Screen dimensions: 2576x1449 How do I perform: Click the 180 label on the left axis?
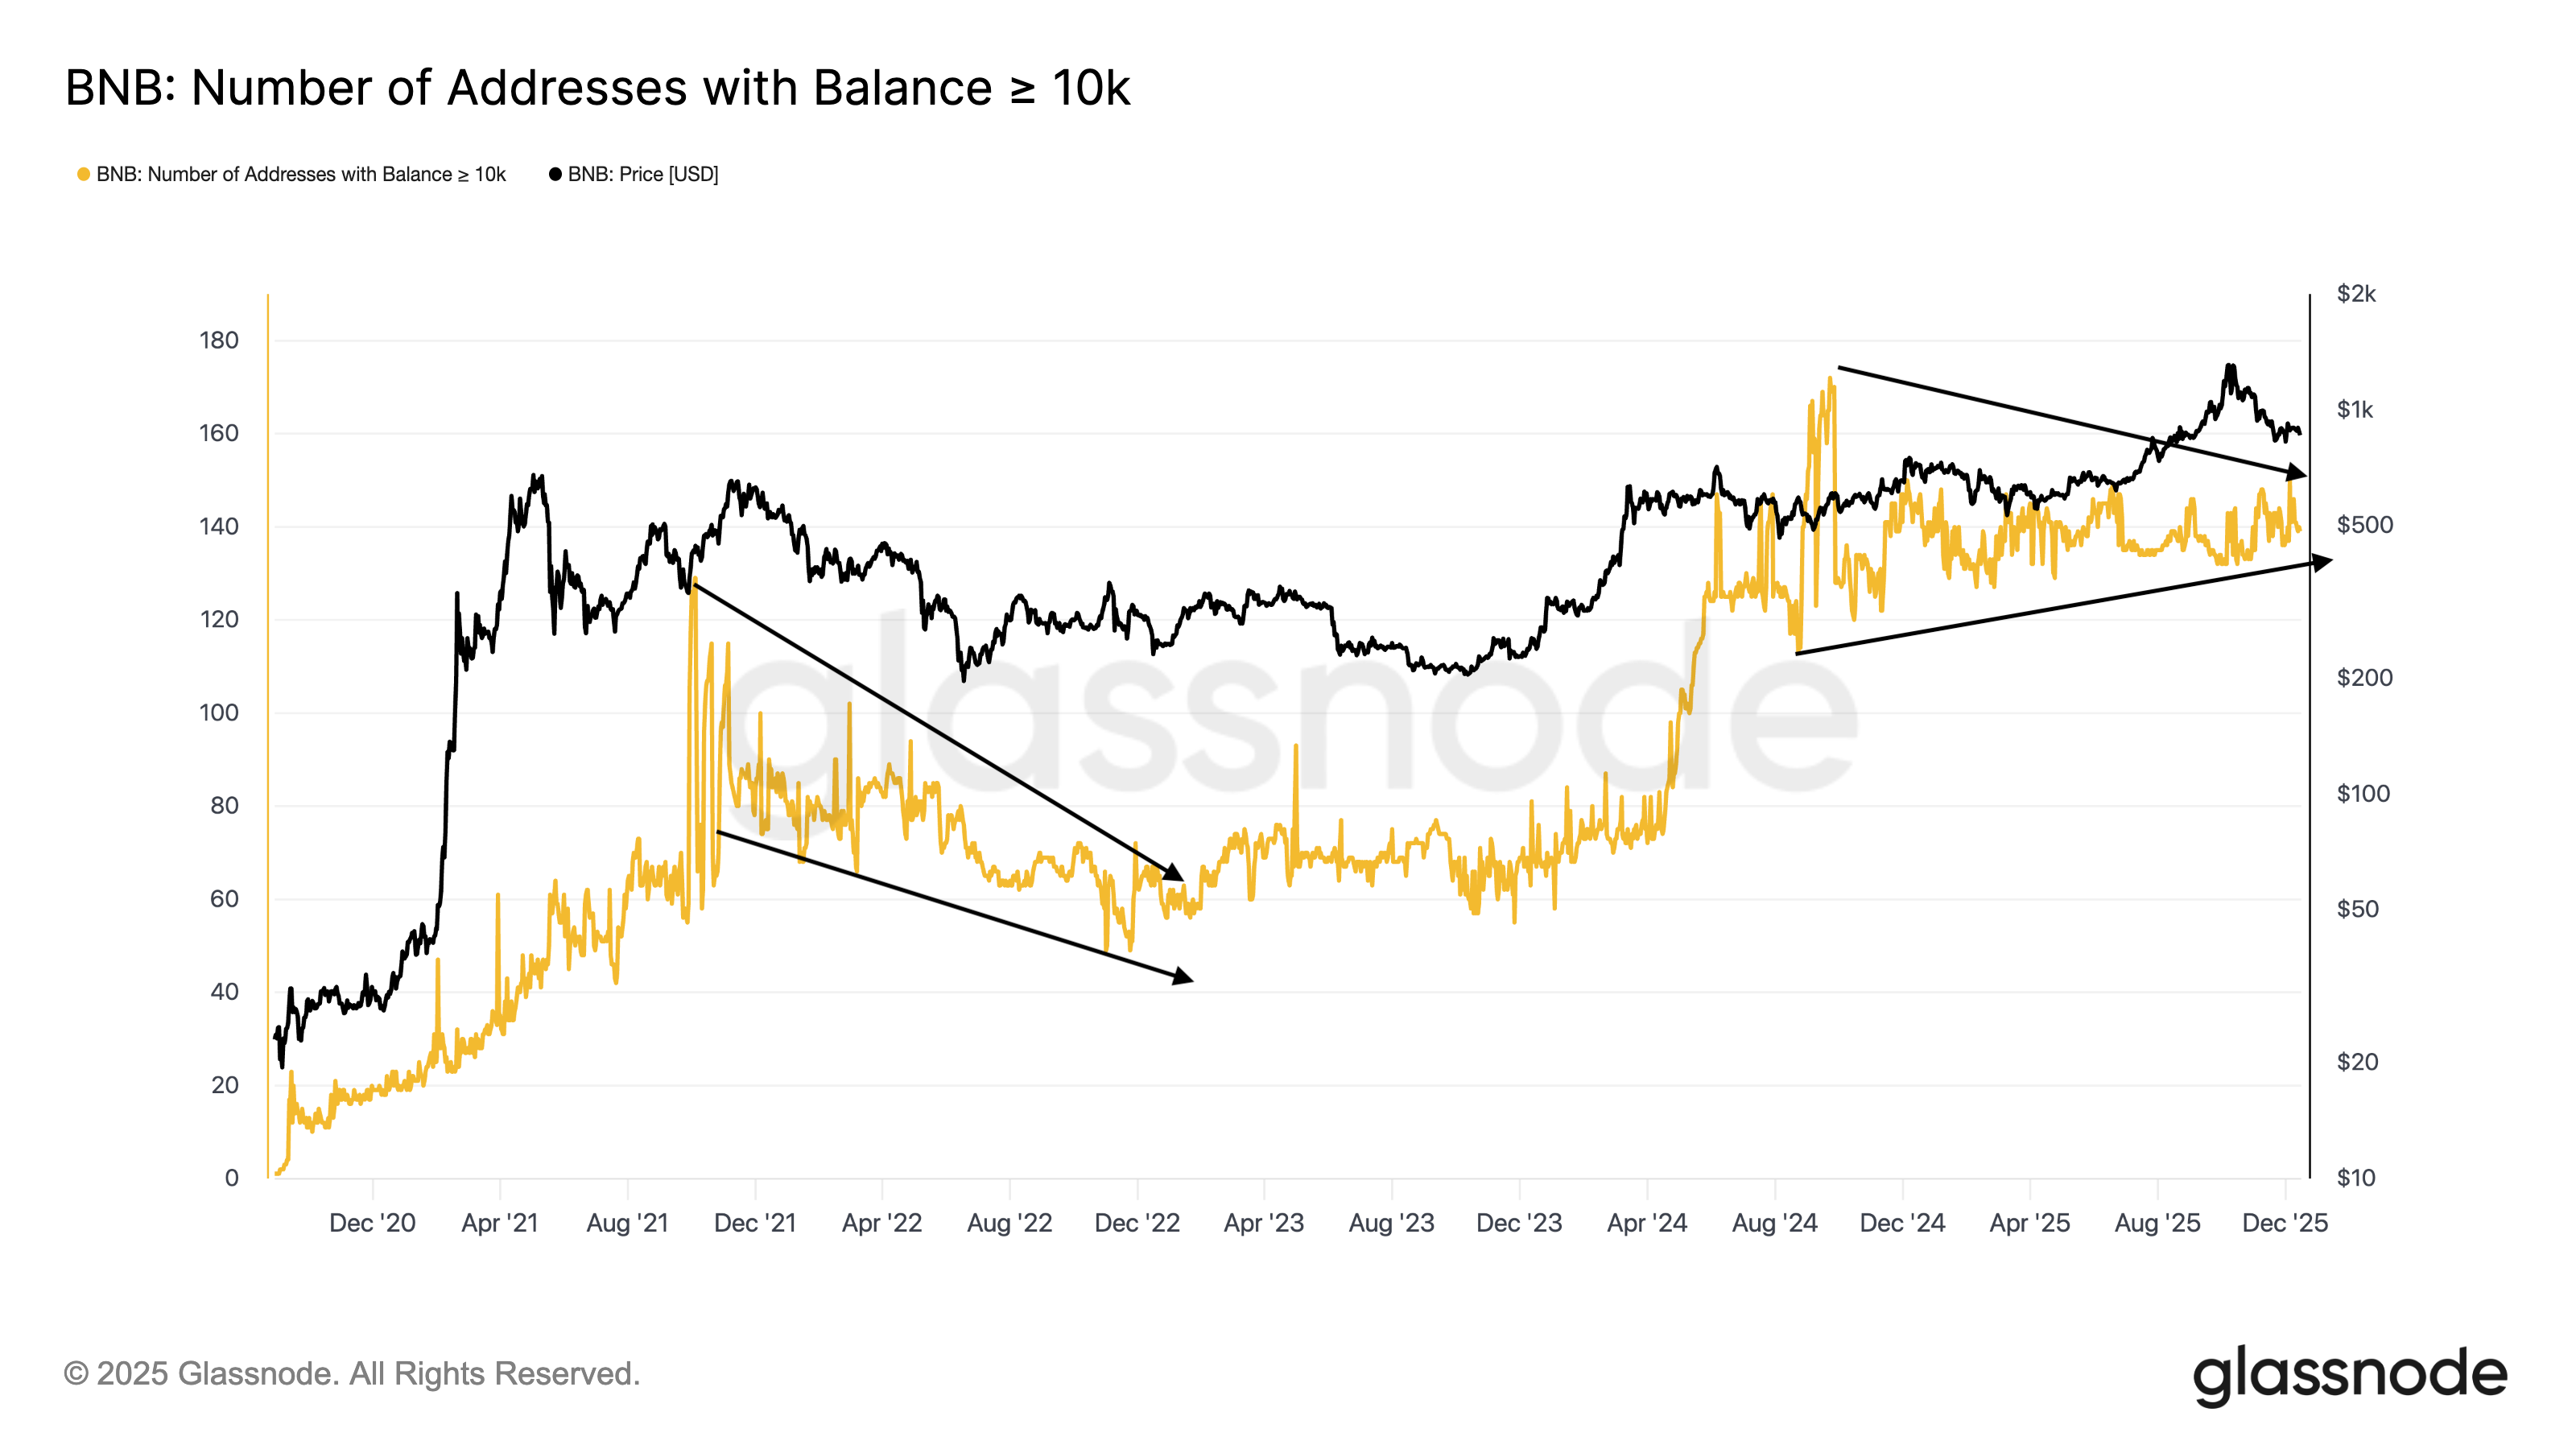click(x=219, y=341)
